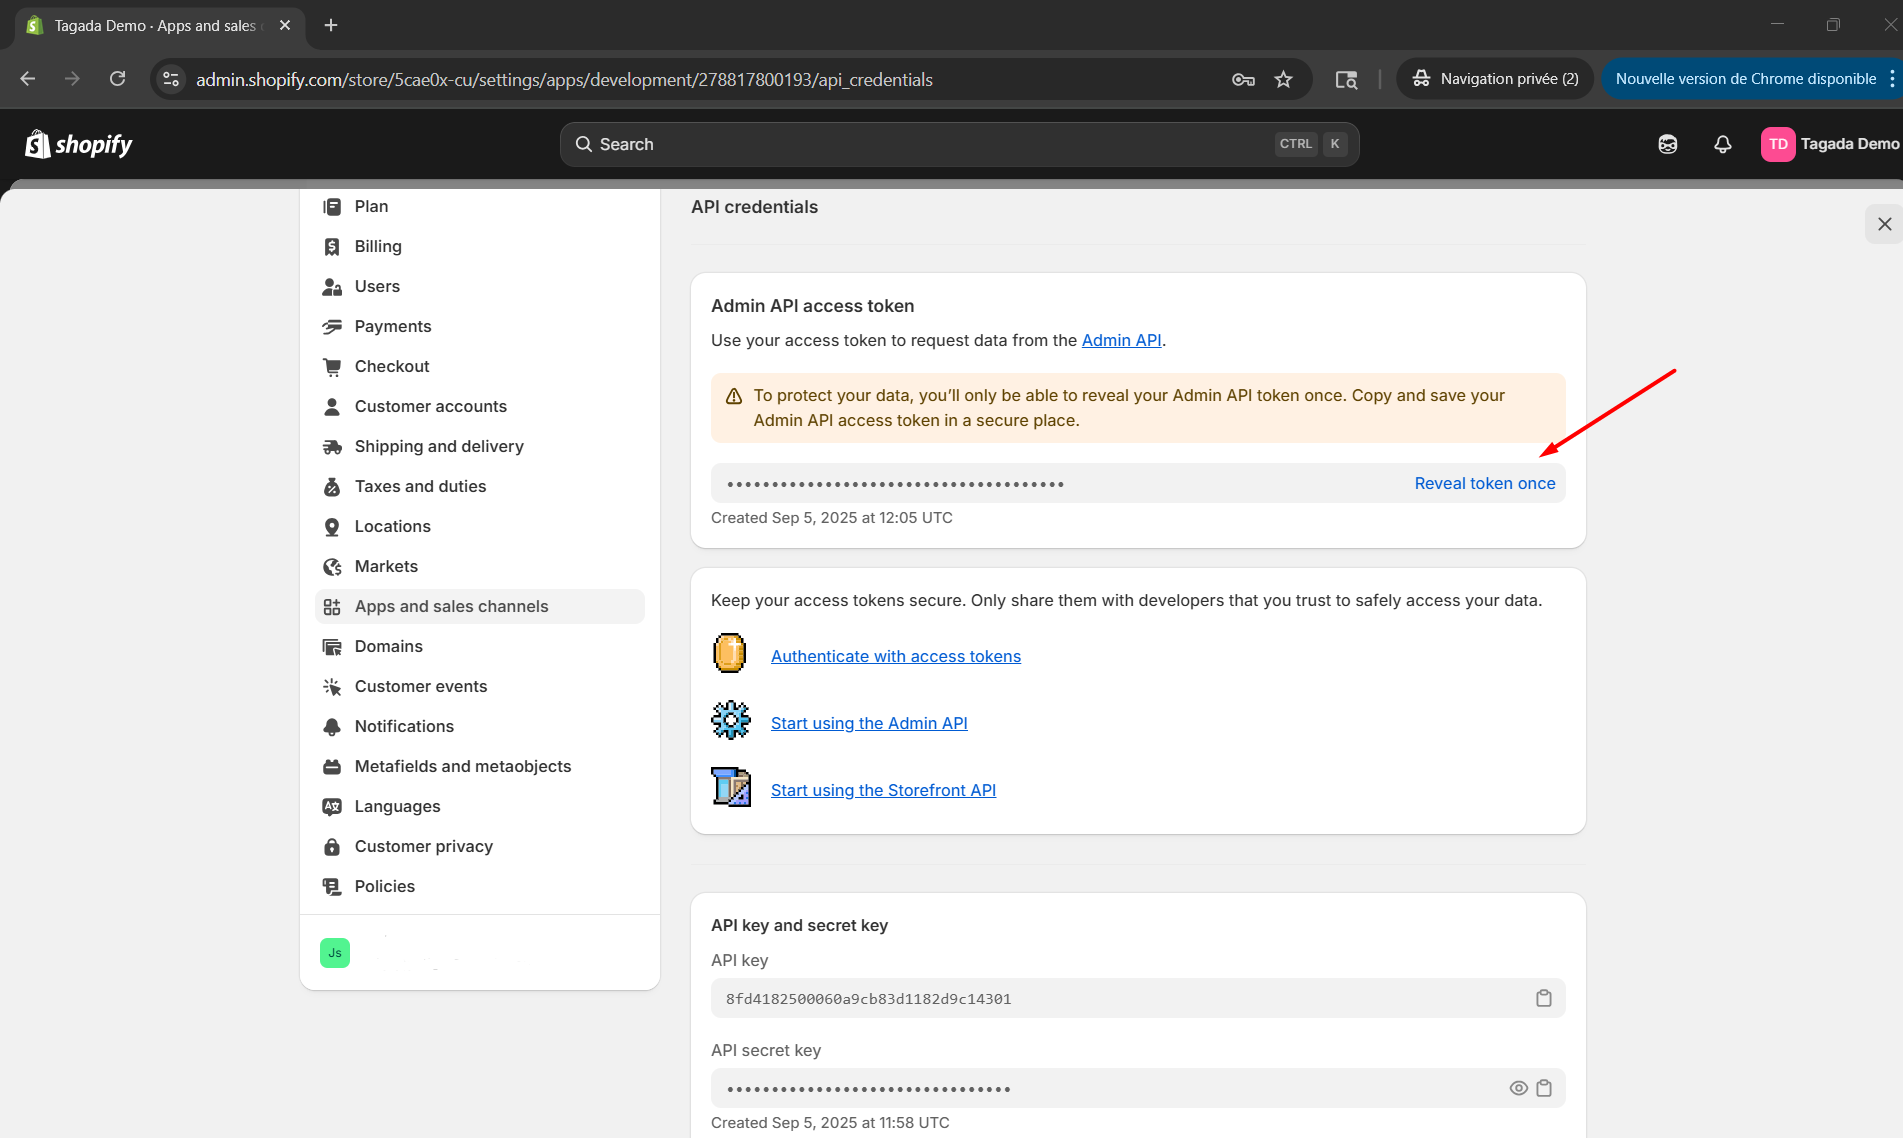Open Billing settings
The image size is (1903, 1138).
coord(480,246)
